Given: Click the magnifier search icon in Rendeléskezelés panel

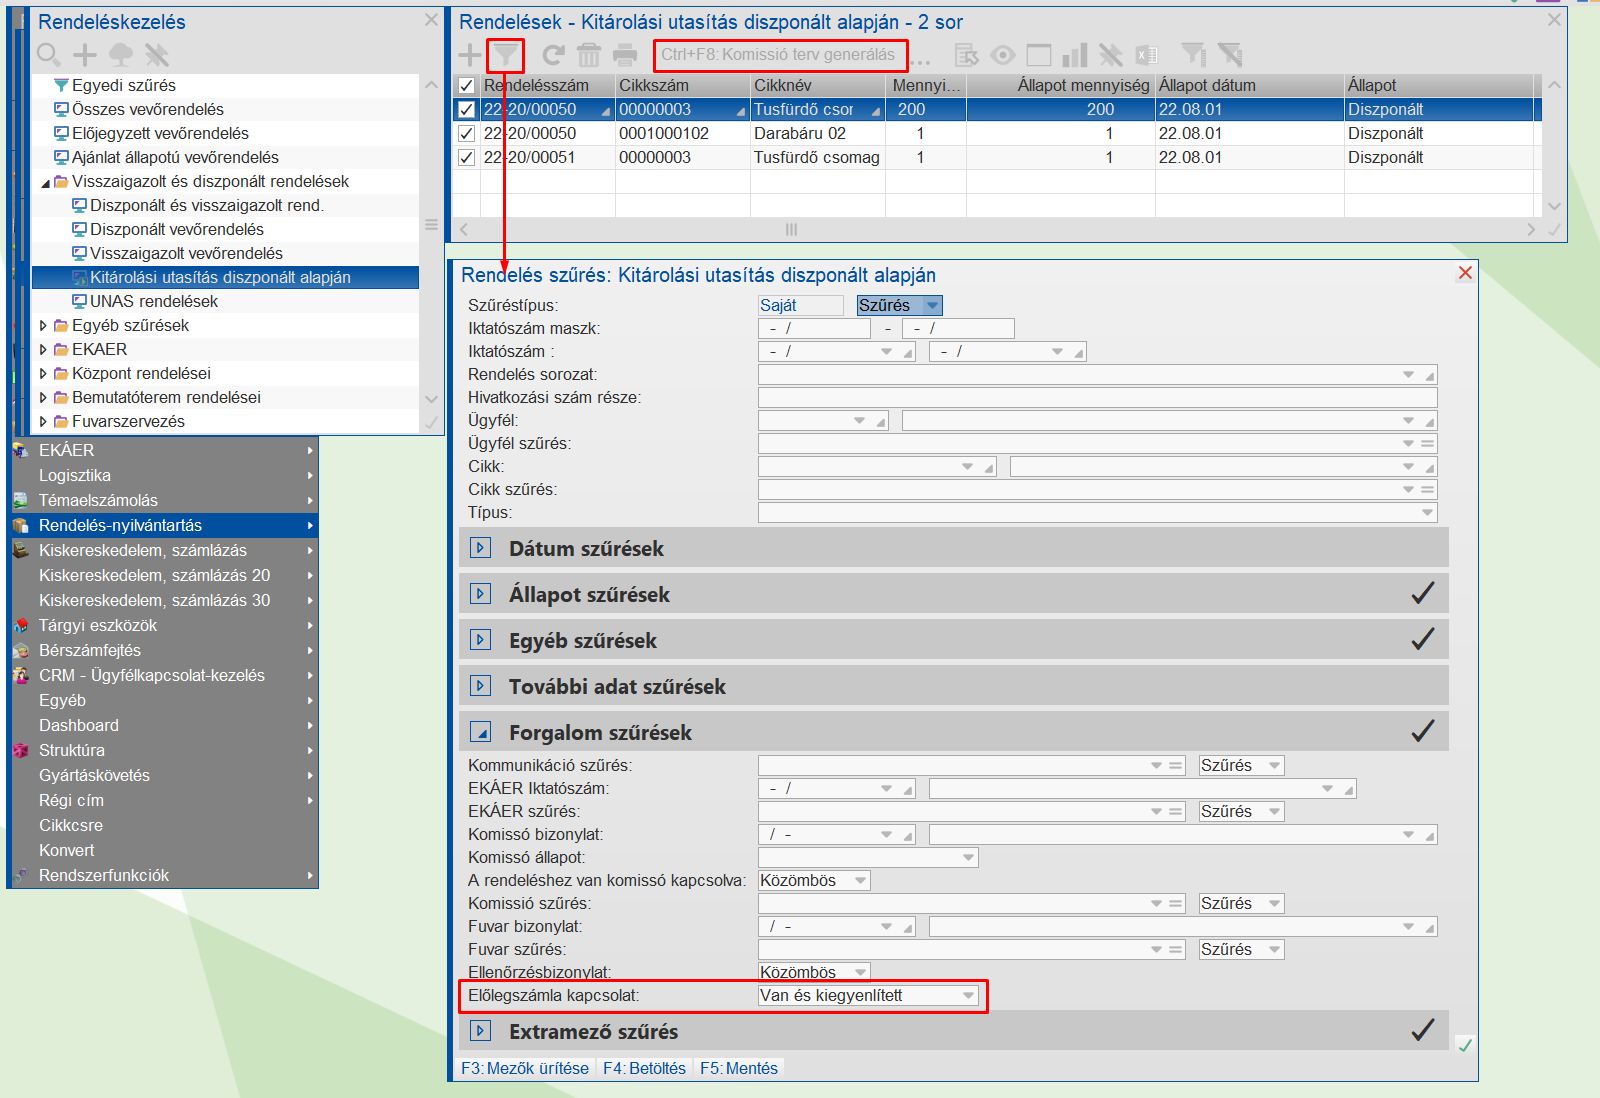Looking at the screenshot, I should pos(48,55).
